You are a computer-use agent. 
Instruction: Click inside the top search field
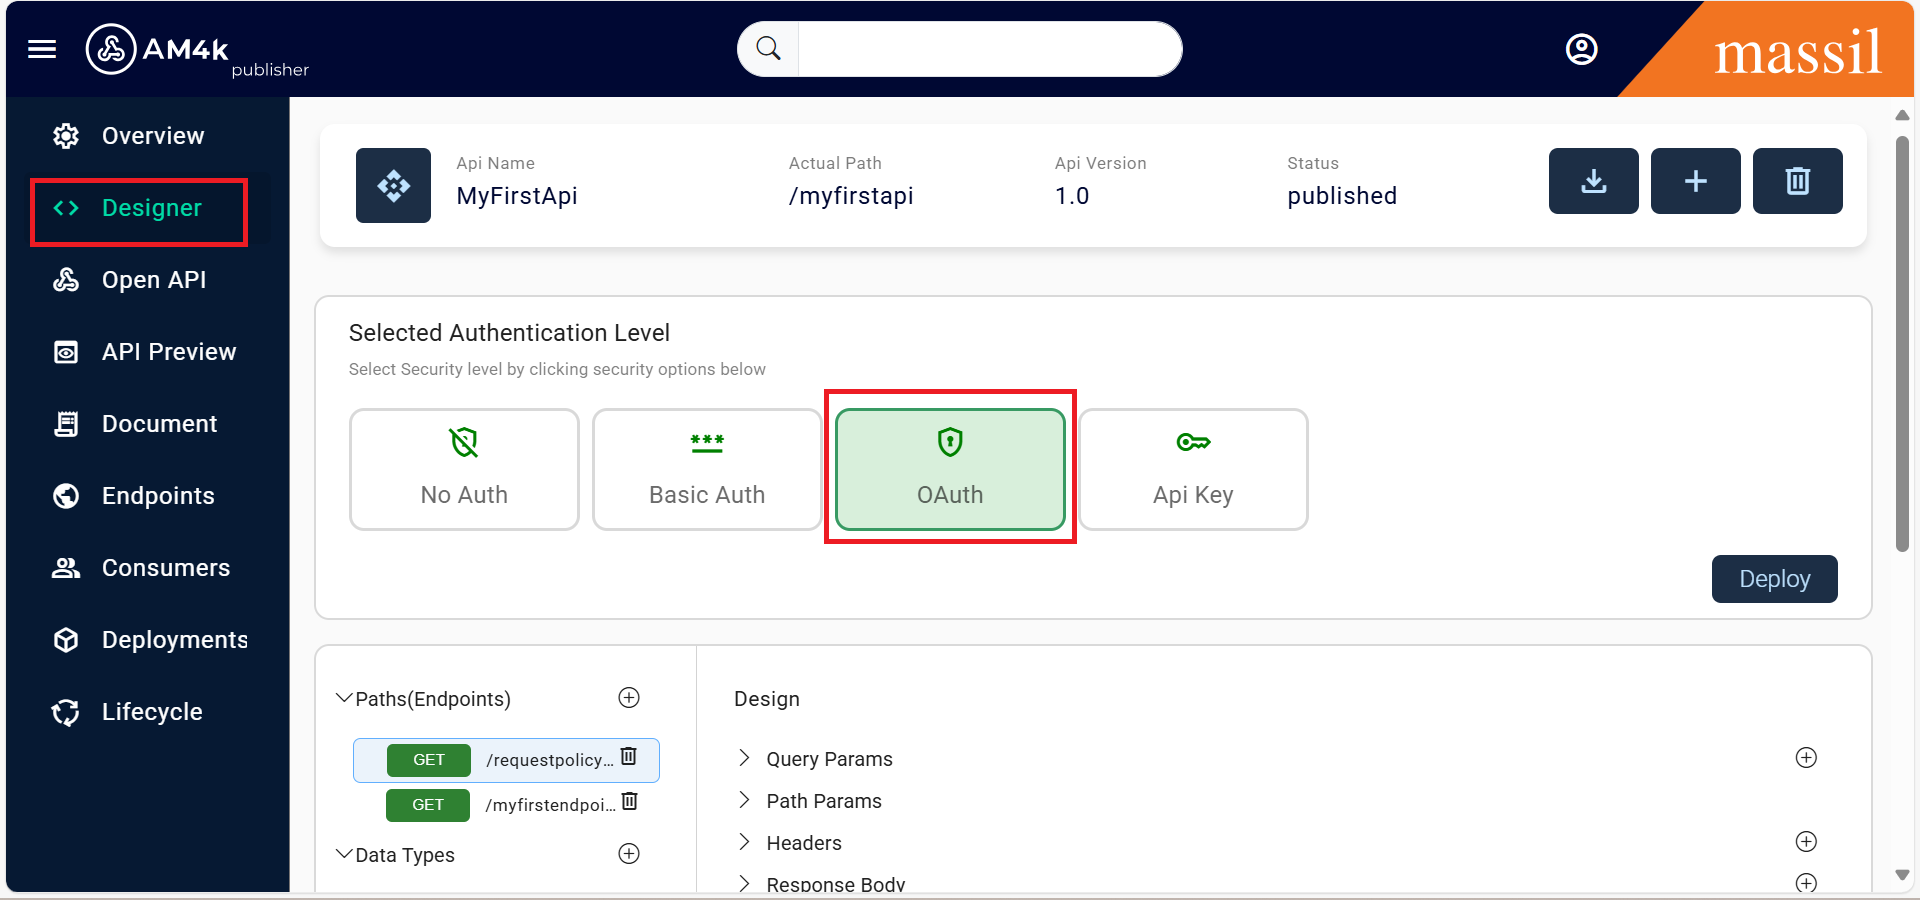pos(988,49)
